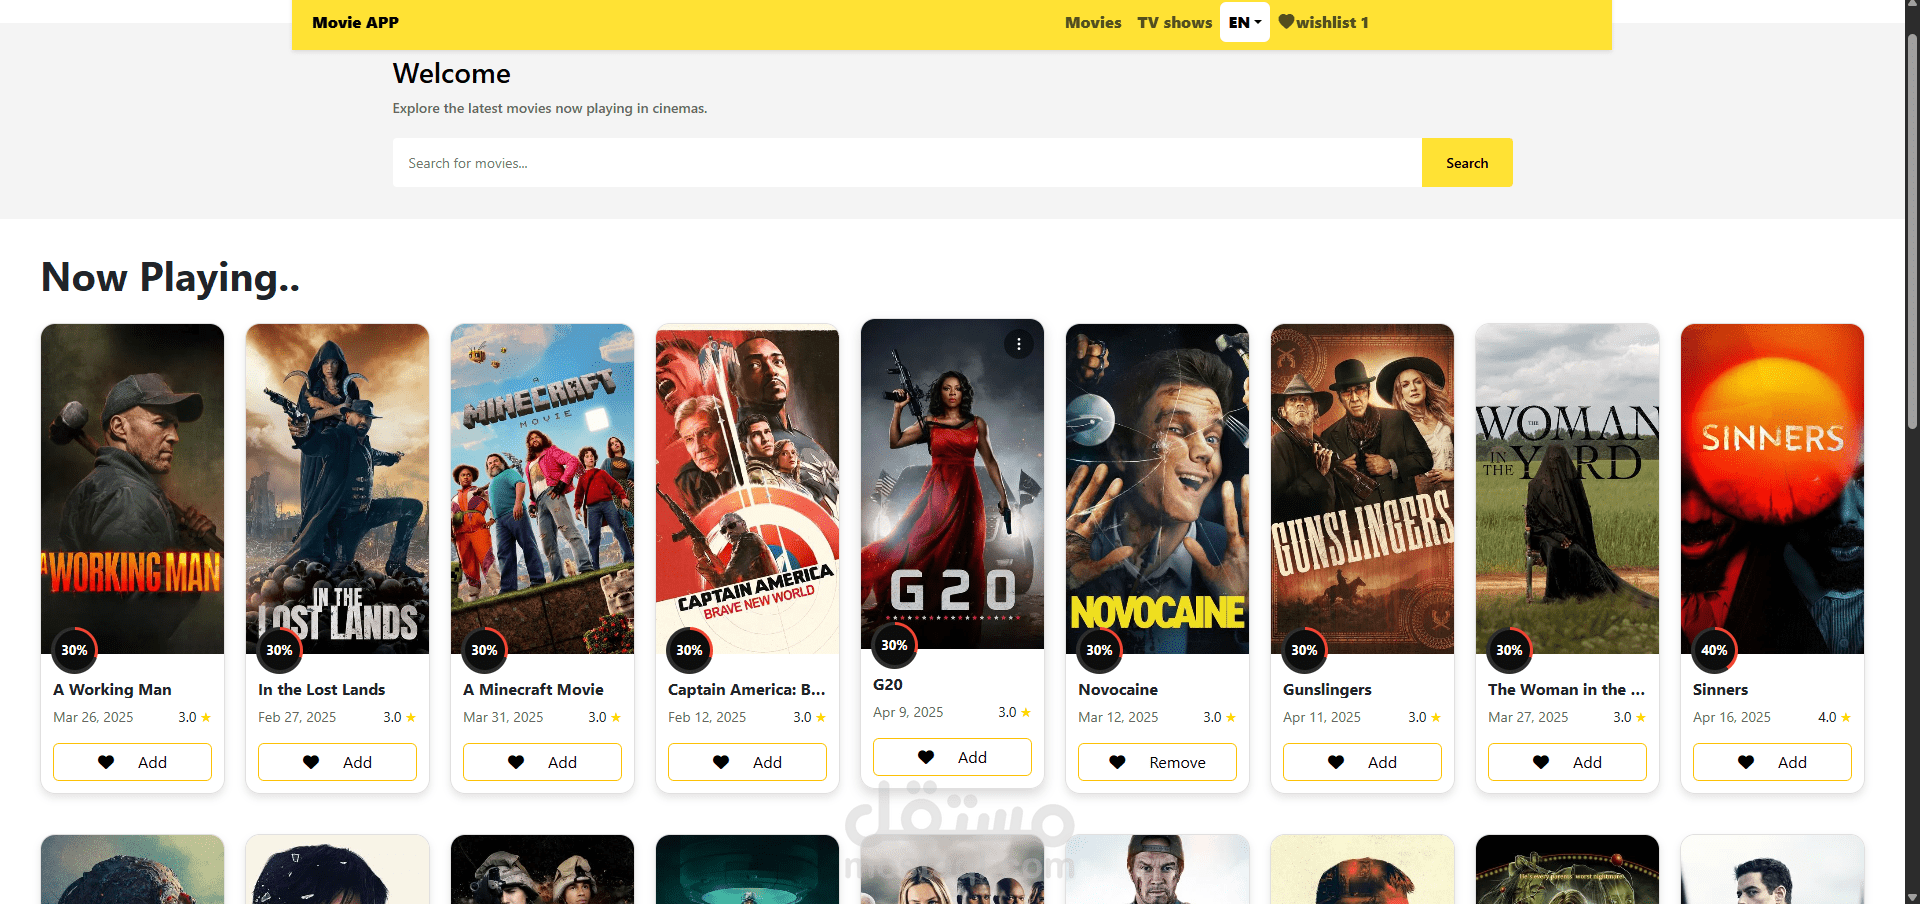Click the Movie APP logo
This screenshot has width=1920, height=904.
[355, 22]
